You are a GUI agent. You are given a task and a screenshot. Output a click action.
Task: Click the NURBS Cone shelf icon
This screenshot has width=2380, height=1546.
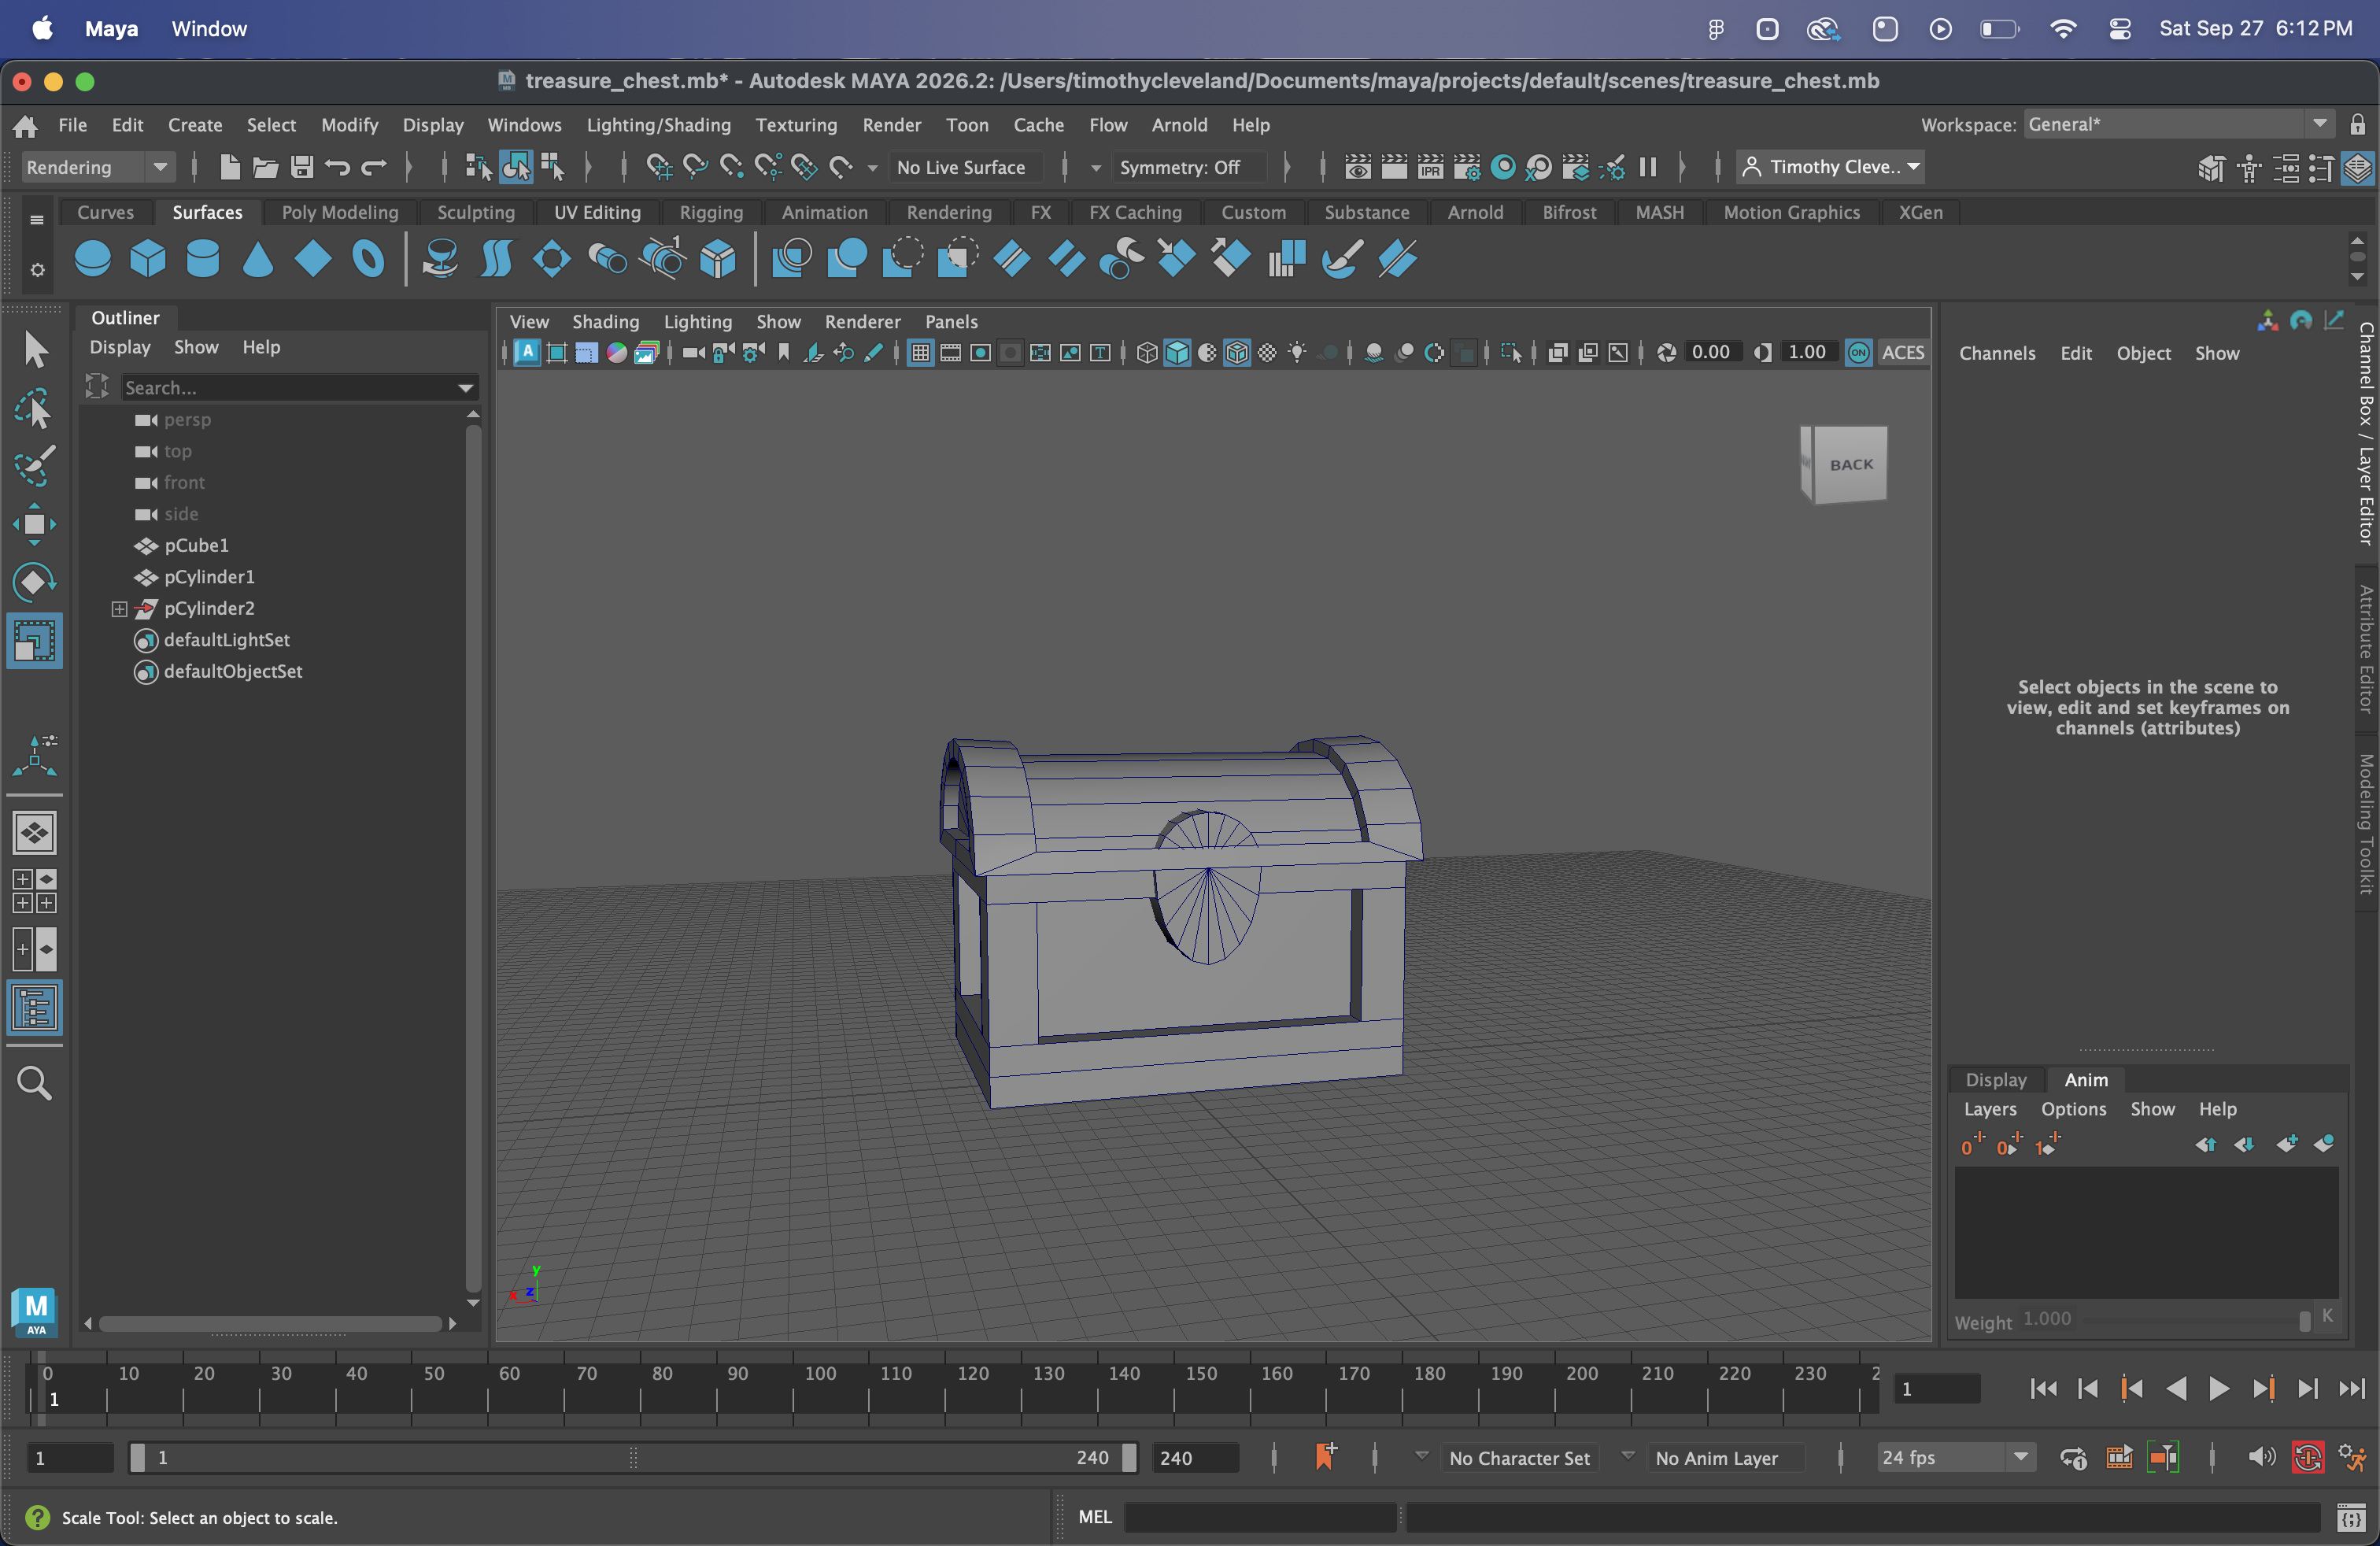[257, 259]
